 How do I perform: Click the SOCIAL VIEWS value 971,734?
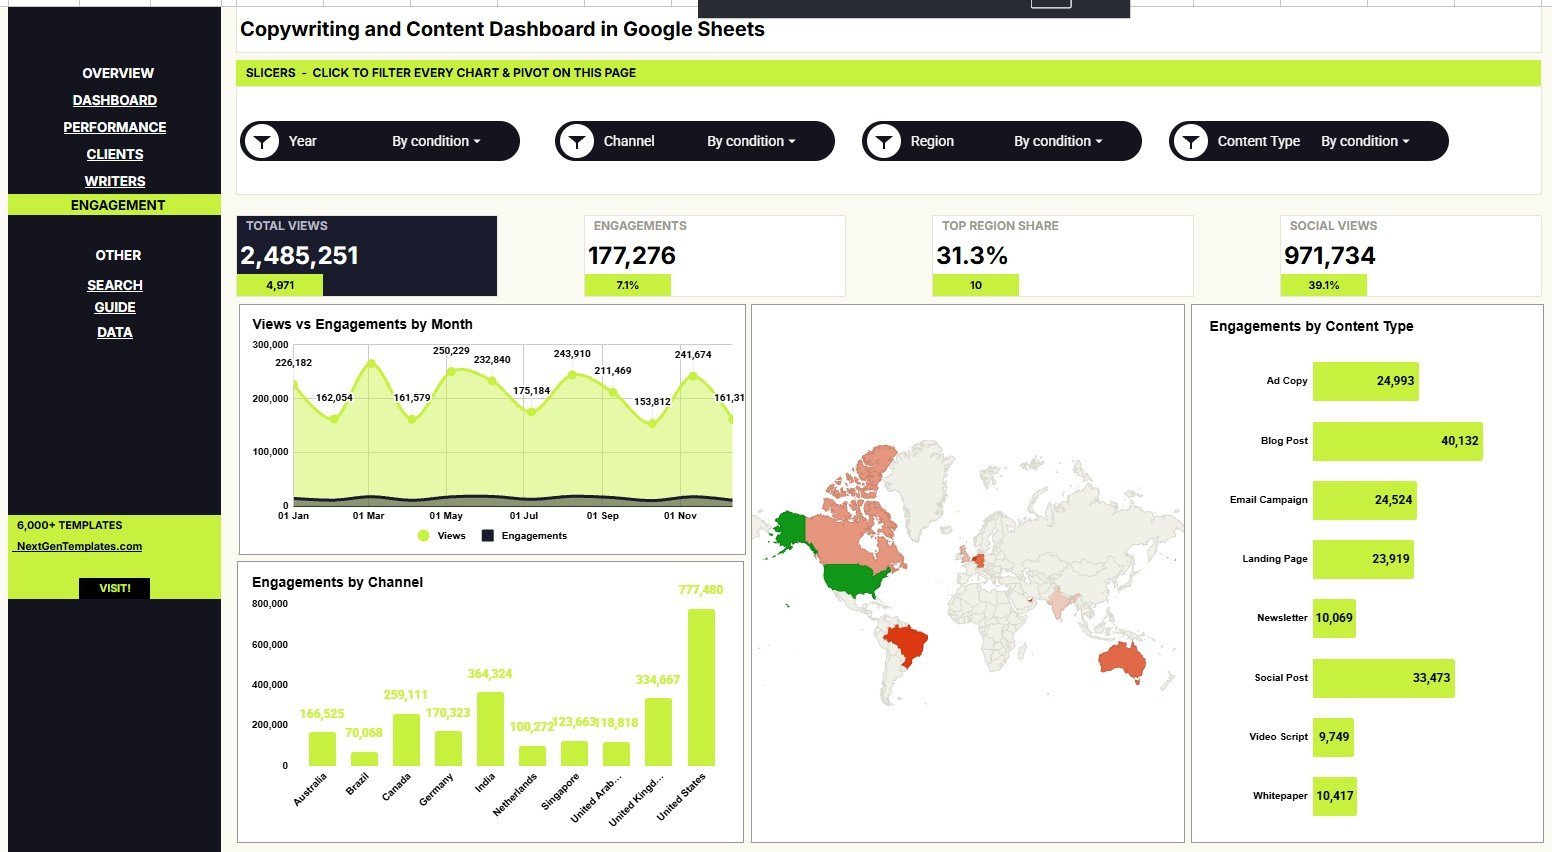1330,256
